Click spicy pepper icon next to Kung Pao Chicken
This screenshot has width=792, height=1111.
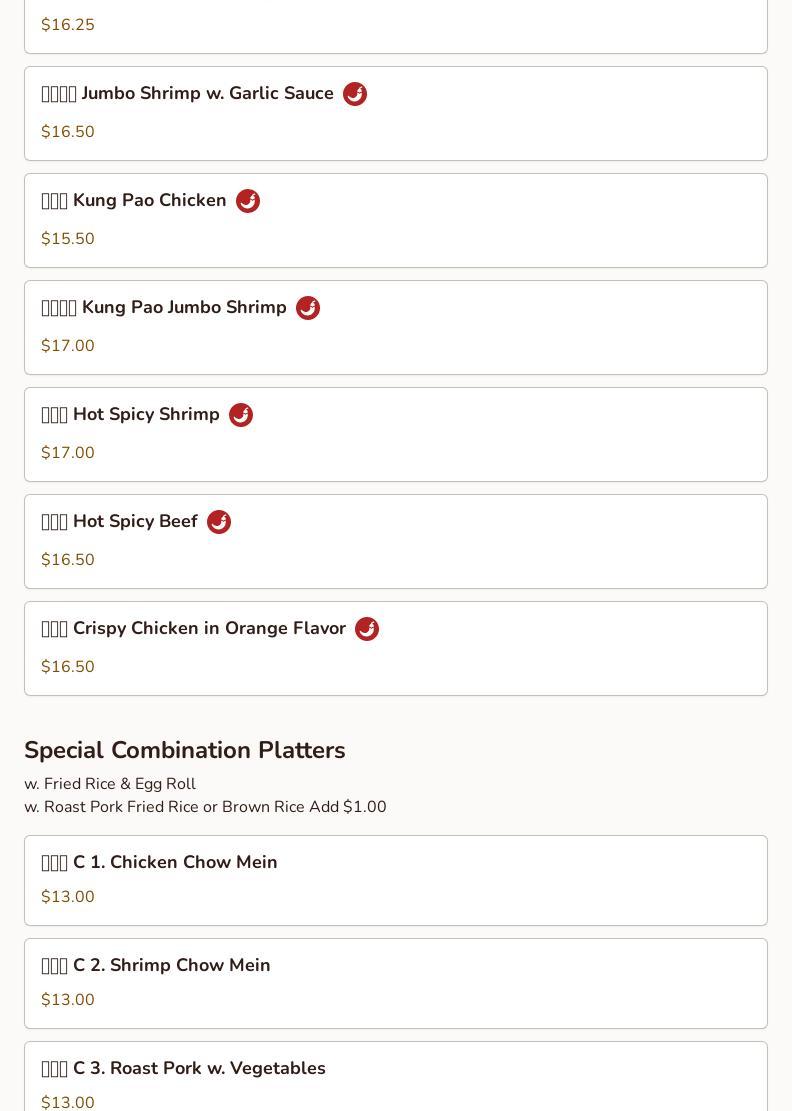[x=248, y=201]
